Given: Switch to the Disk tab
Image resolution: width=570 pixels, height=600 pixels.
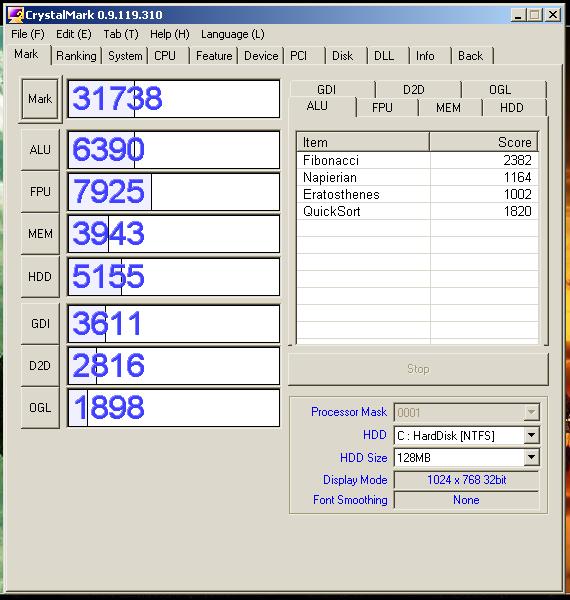Looking at the screenshot, I should [x=347, y=56].
